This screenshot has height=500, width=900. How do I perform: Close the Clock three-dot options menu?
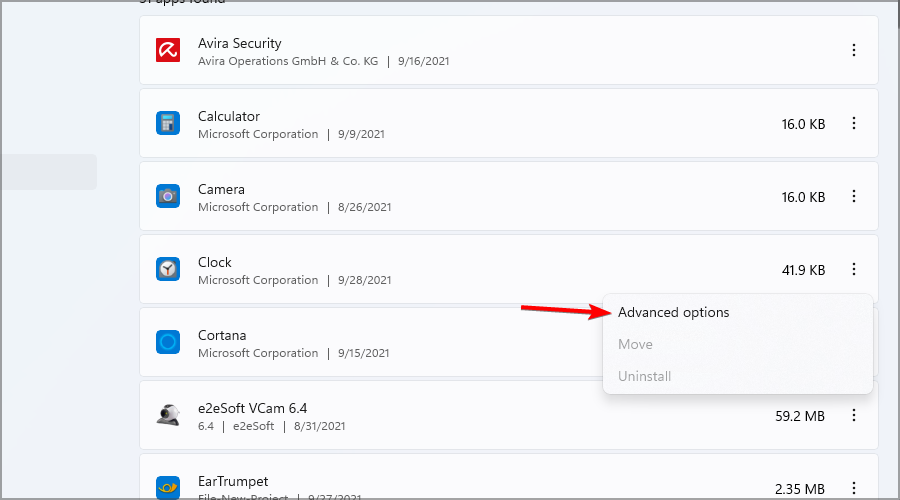[854, 269]
